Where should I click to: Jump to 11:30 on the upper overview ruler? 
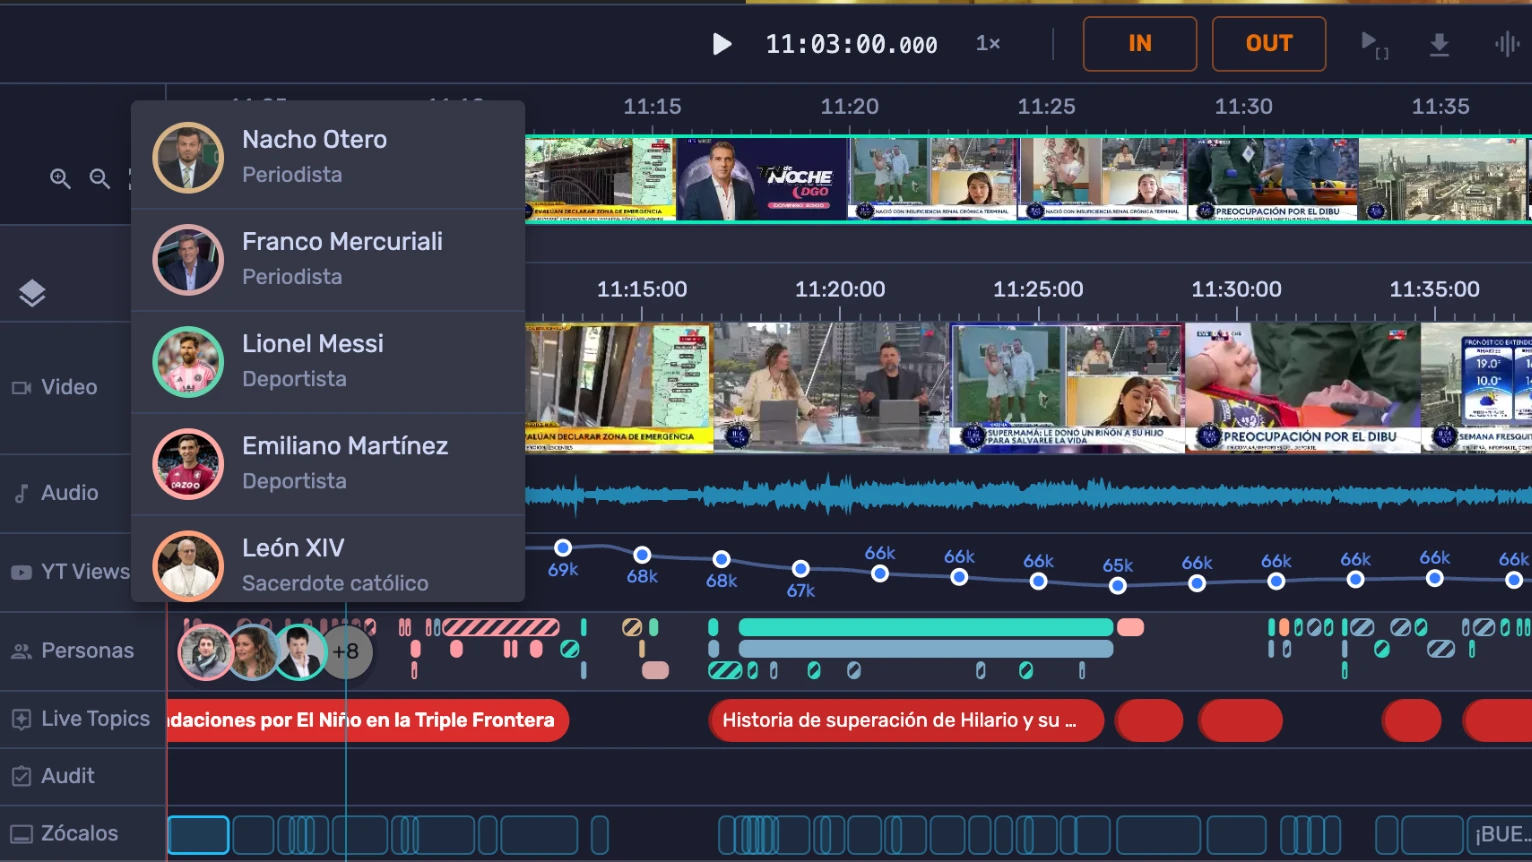click(x=1243, y=106)
